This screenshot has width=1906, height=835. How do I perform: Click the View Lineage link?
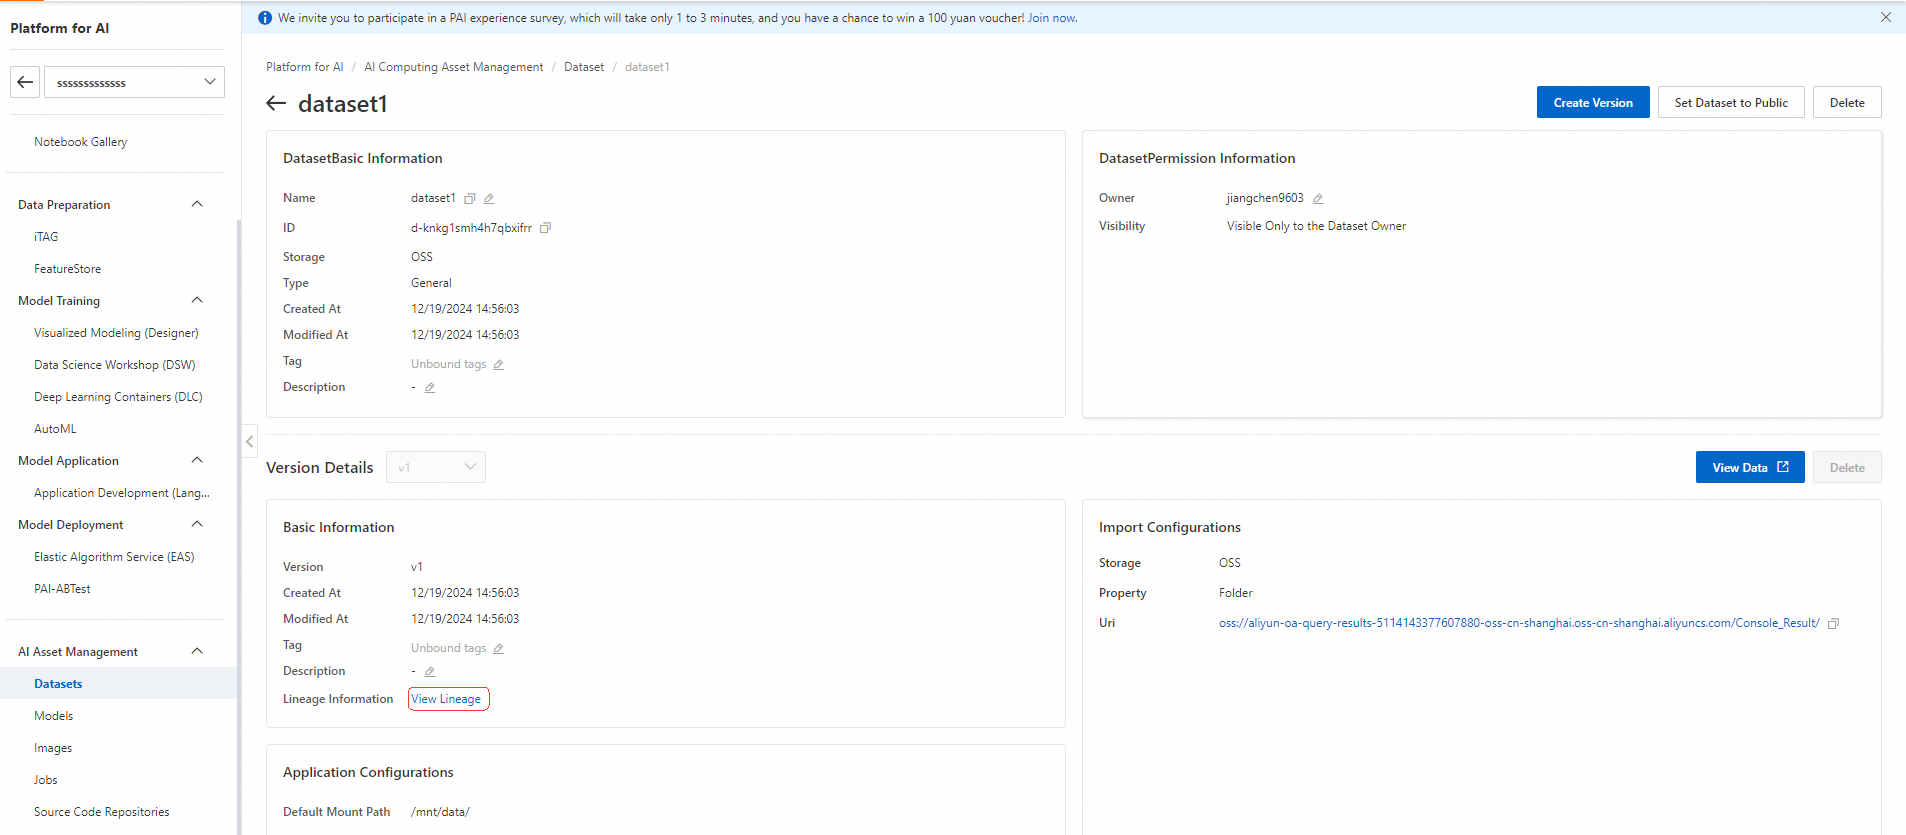[x=446, y=699]
